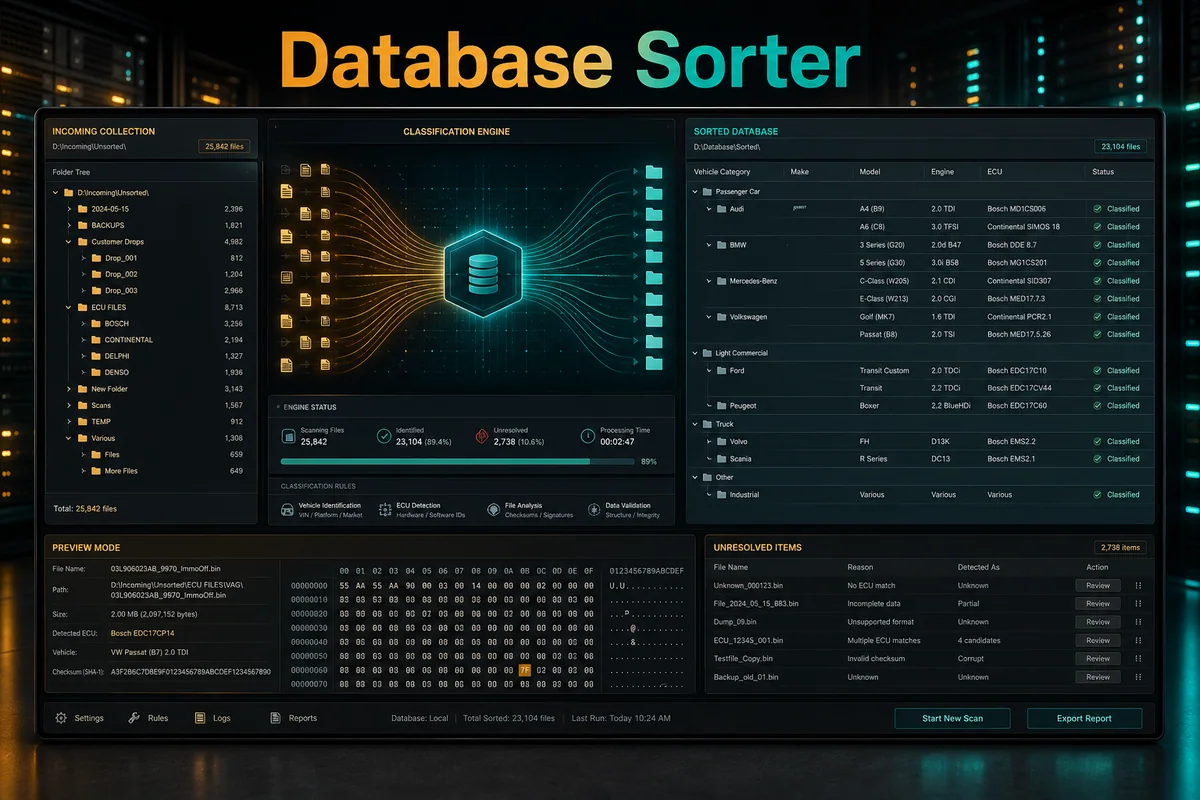Click the BACKUPS folder icon
1200x800 pixels.
click(82, 225)
